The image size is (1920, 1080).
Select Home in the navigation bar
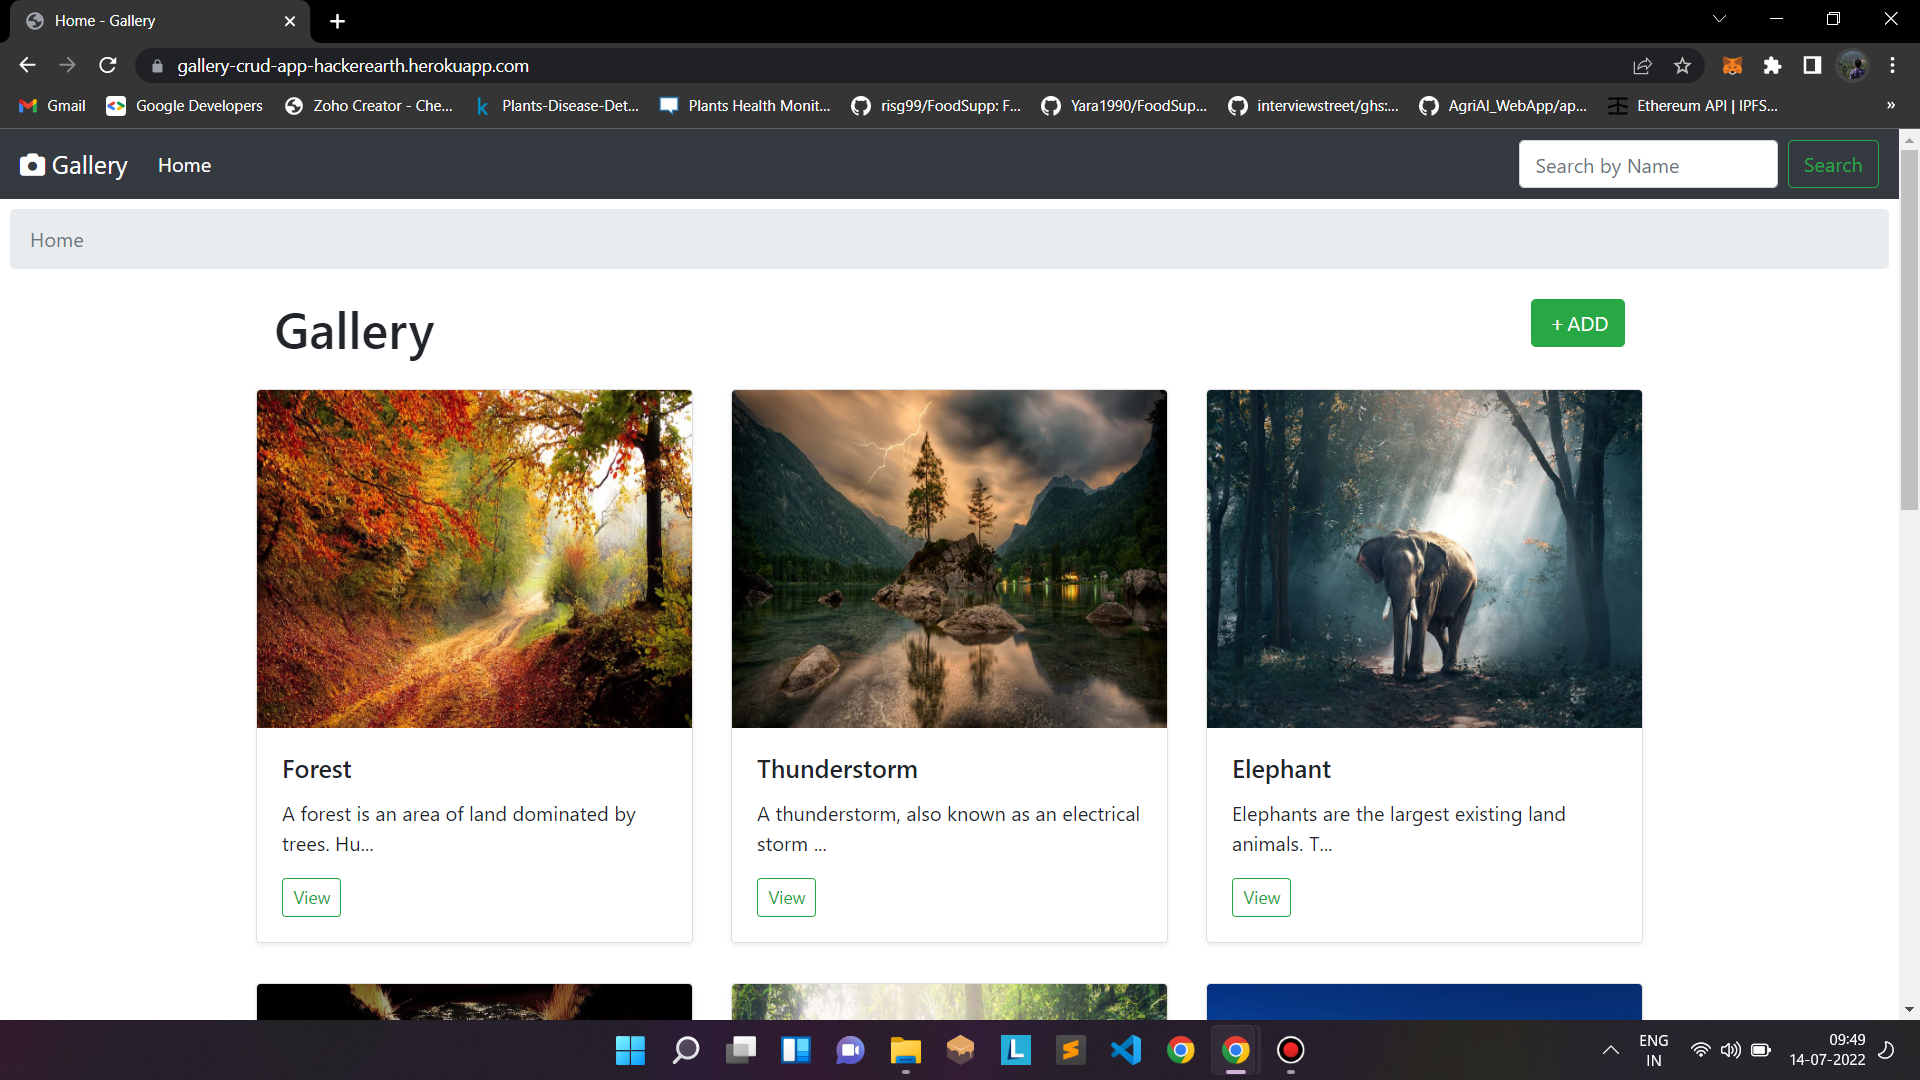[x=184, y=164]
